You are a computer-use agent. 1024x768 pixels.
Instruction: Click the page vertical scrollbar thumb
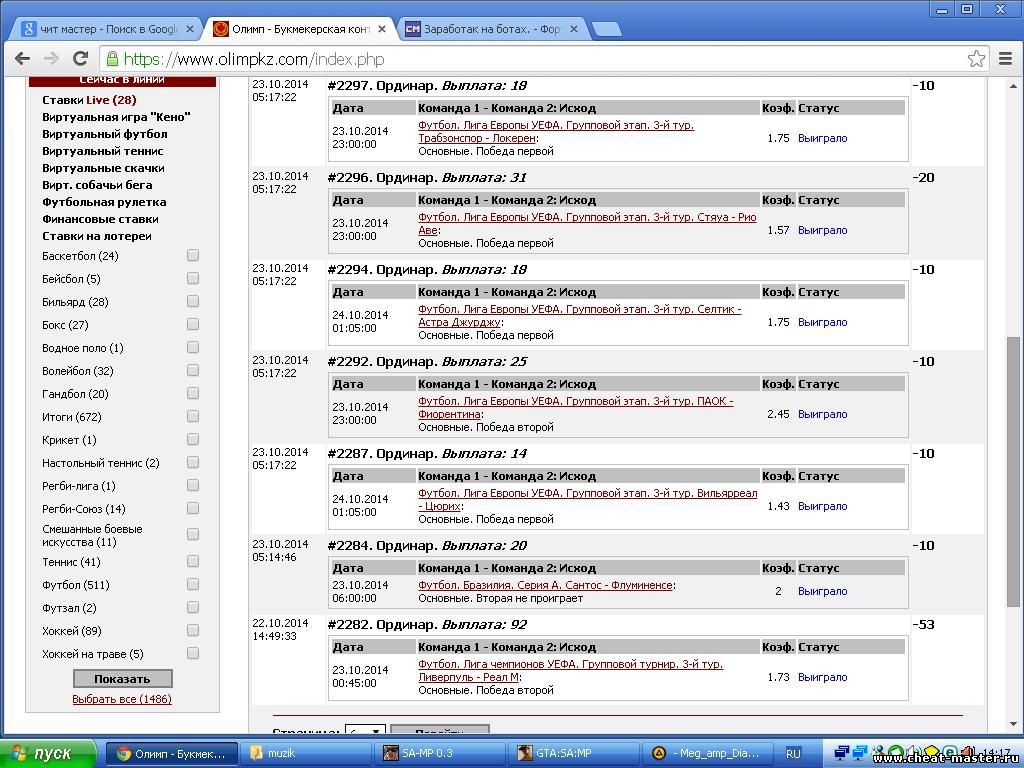pos(1013,470)
